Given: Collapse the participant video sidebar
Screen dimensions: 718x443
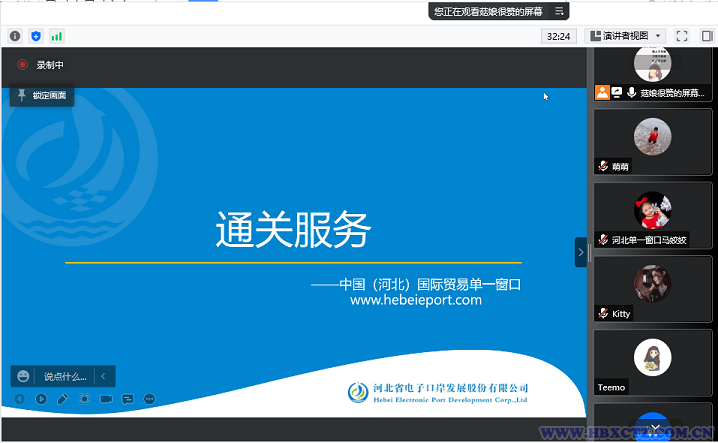Looking at the screenshot, I should [580, 252].
